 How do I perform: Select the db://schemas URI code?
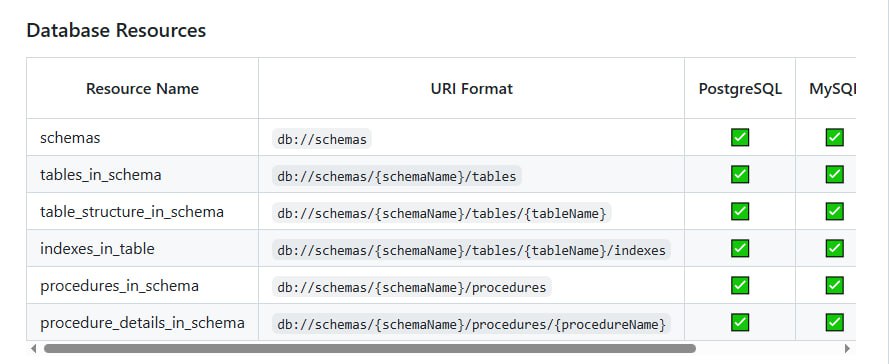tap(322, 139)
